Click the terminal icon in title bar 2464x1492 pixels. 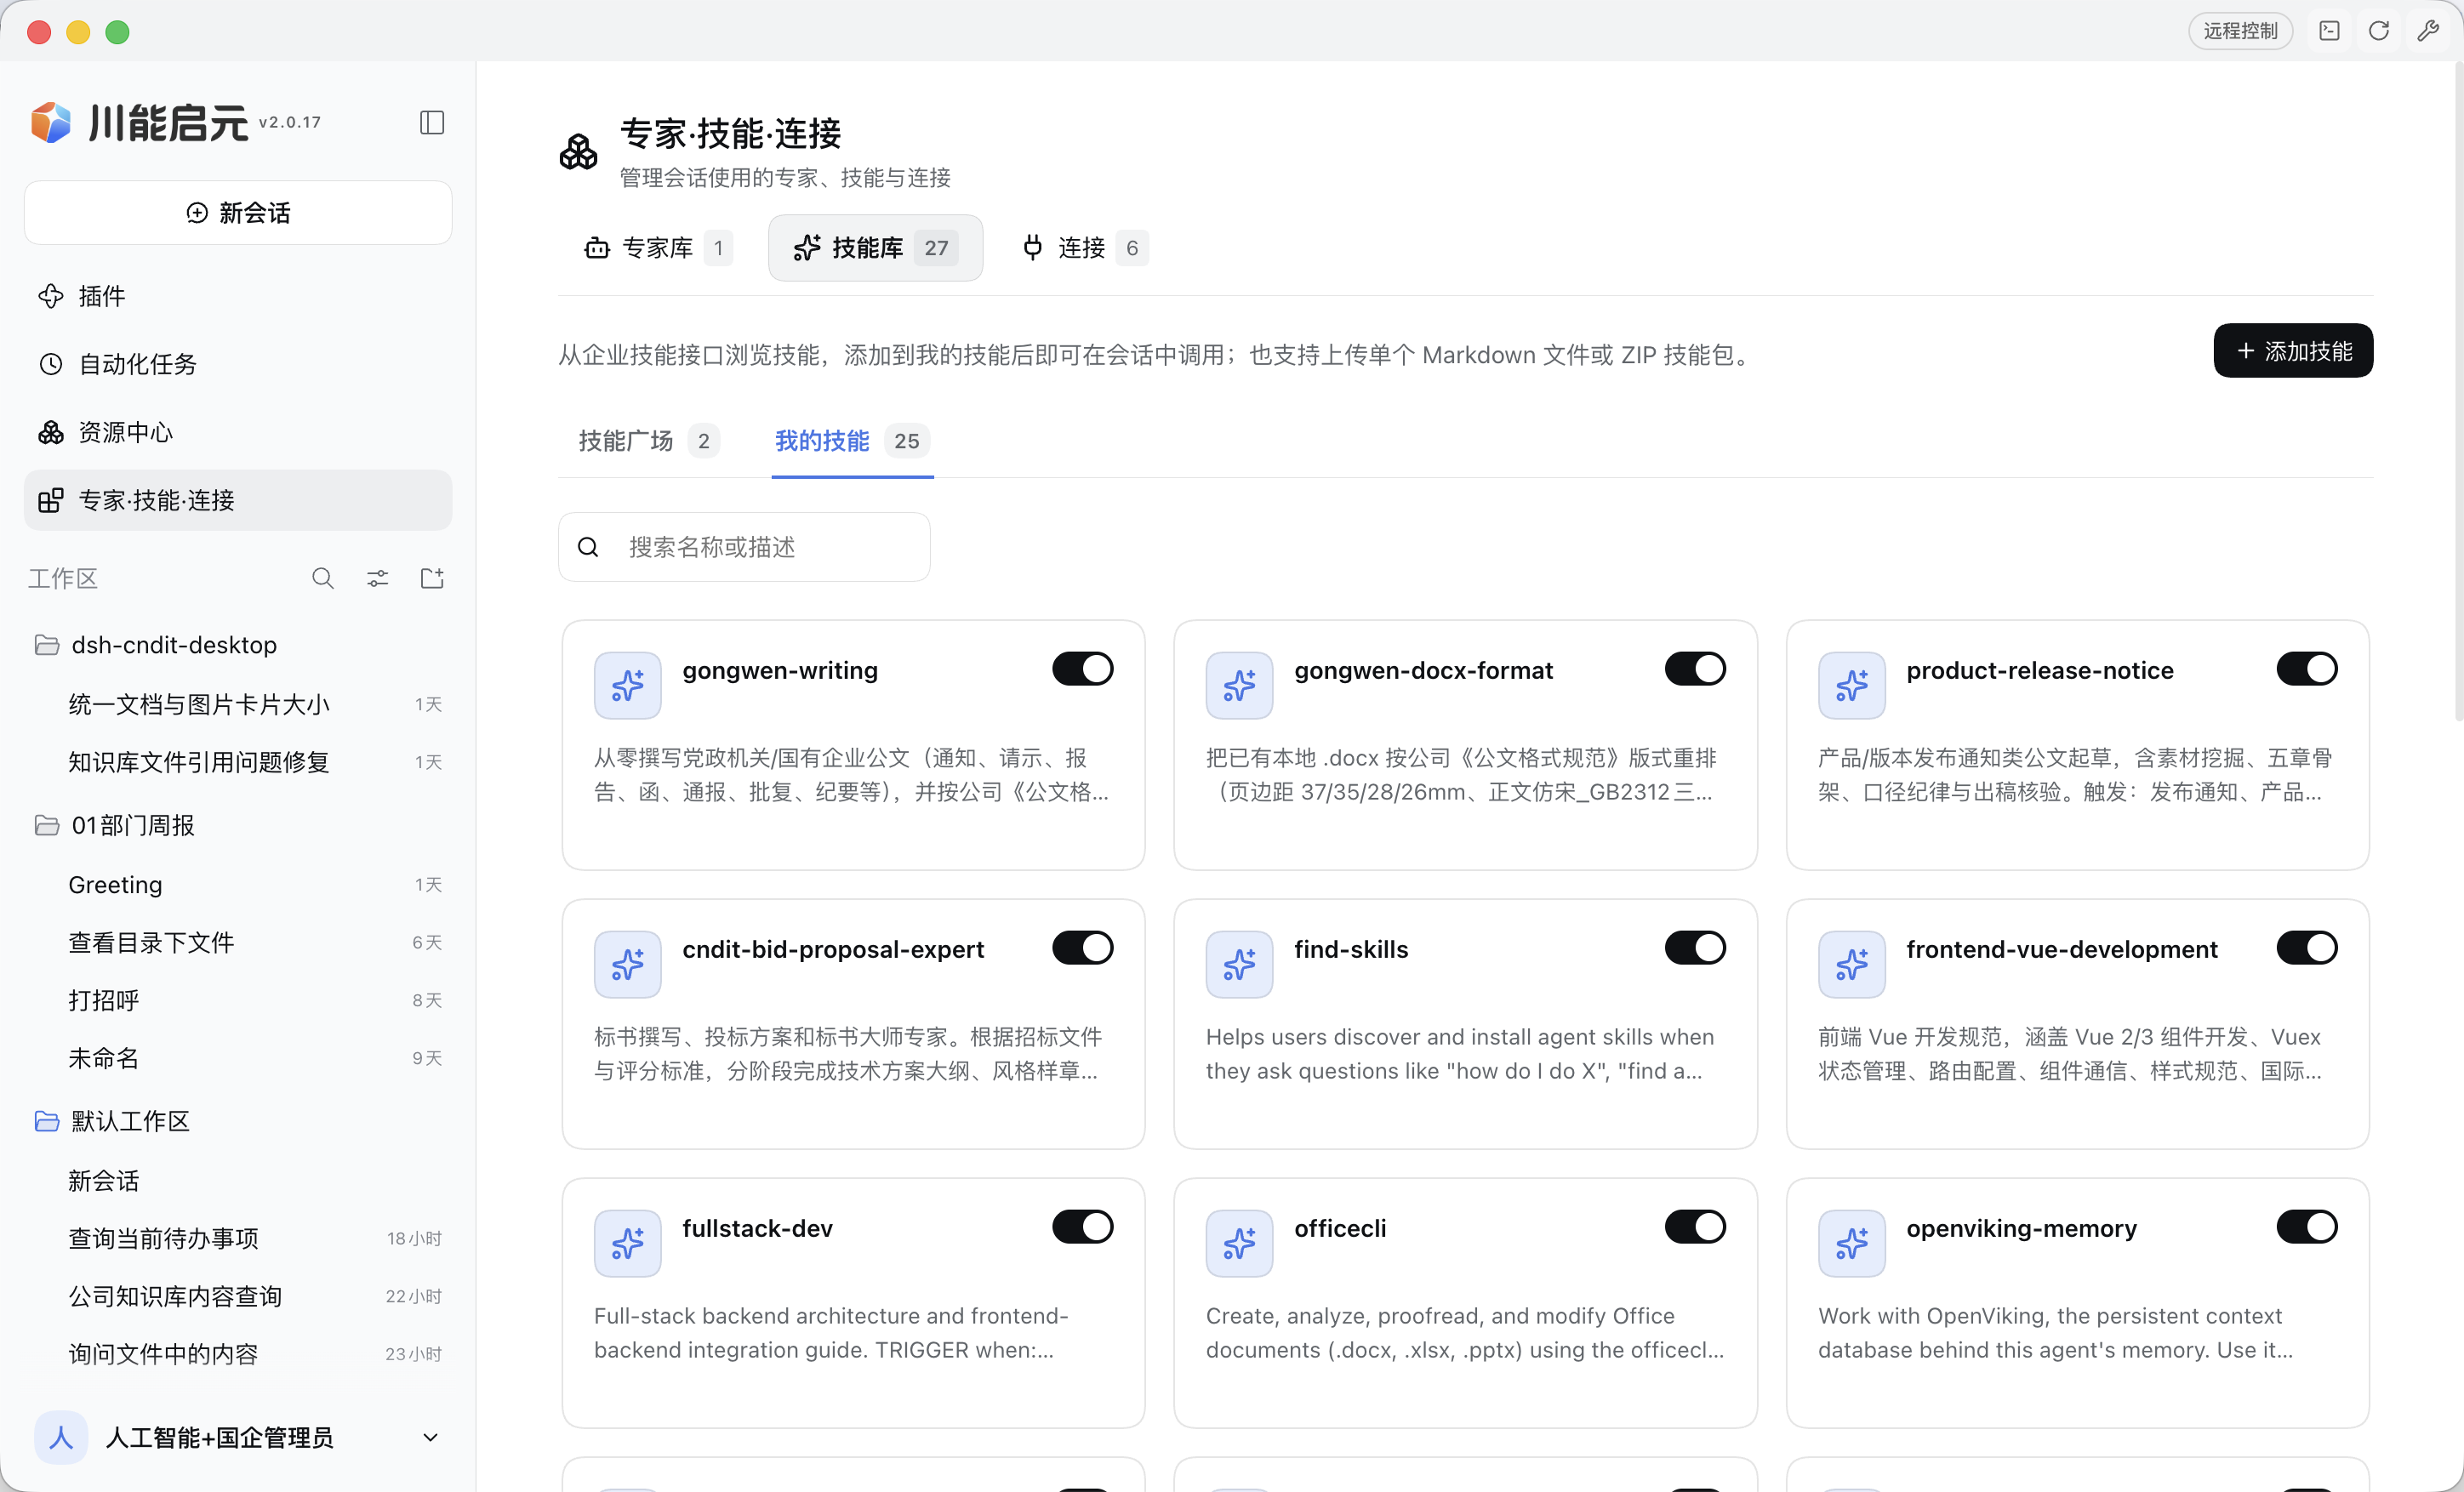pos(2330,31)
